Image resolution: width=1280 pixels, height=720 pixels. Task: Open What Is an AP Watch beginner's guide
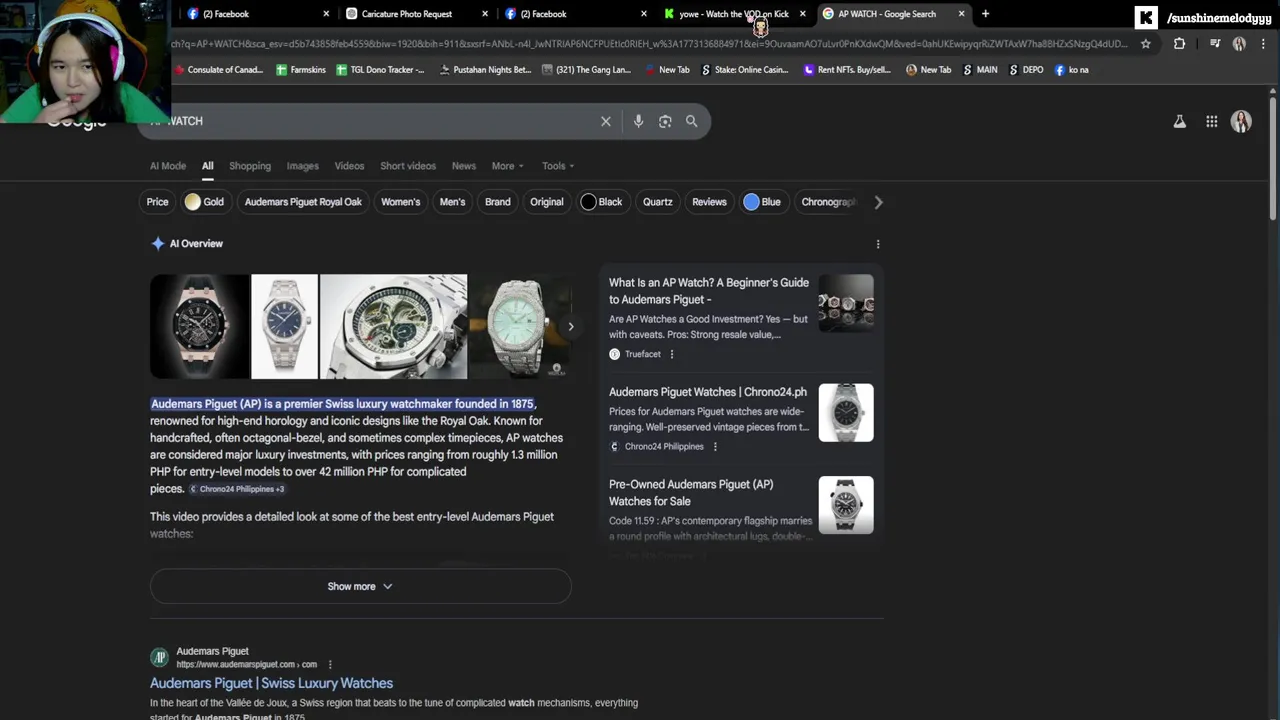pos(709,291)
